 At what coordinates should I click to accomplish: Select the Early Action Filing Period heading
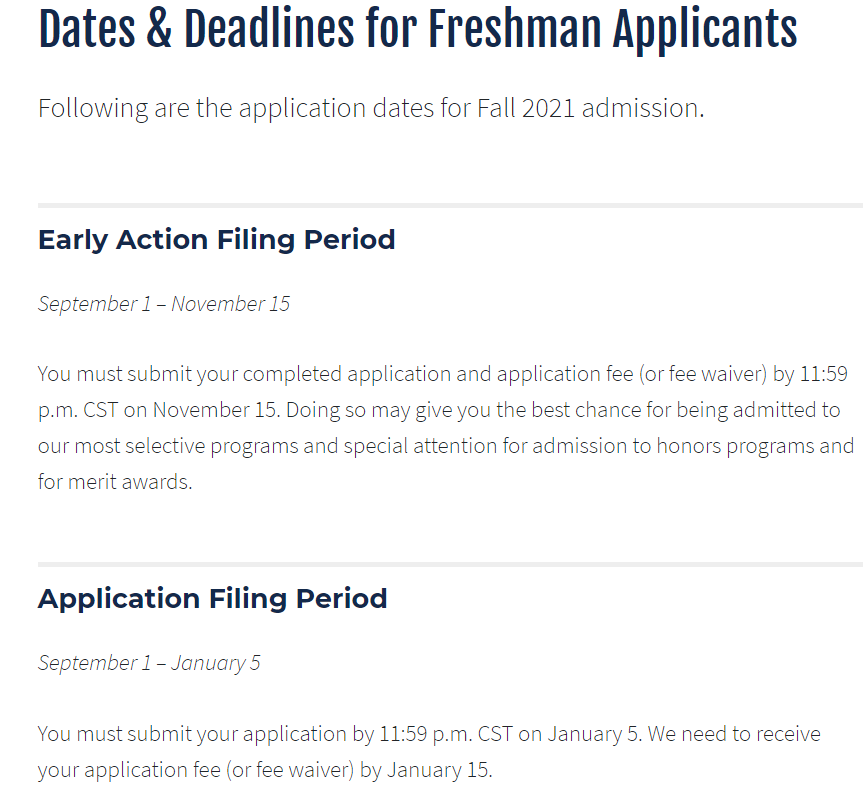point(216,240)
